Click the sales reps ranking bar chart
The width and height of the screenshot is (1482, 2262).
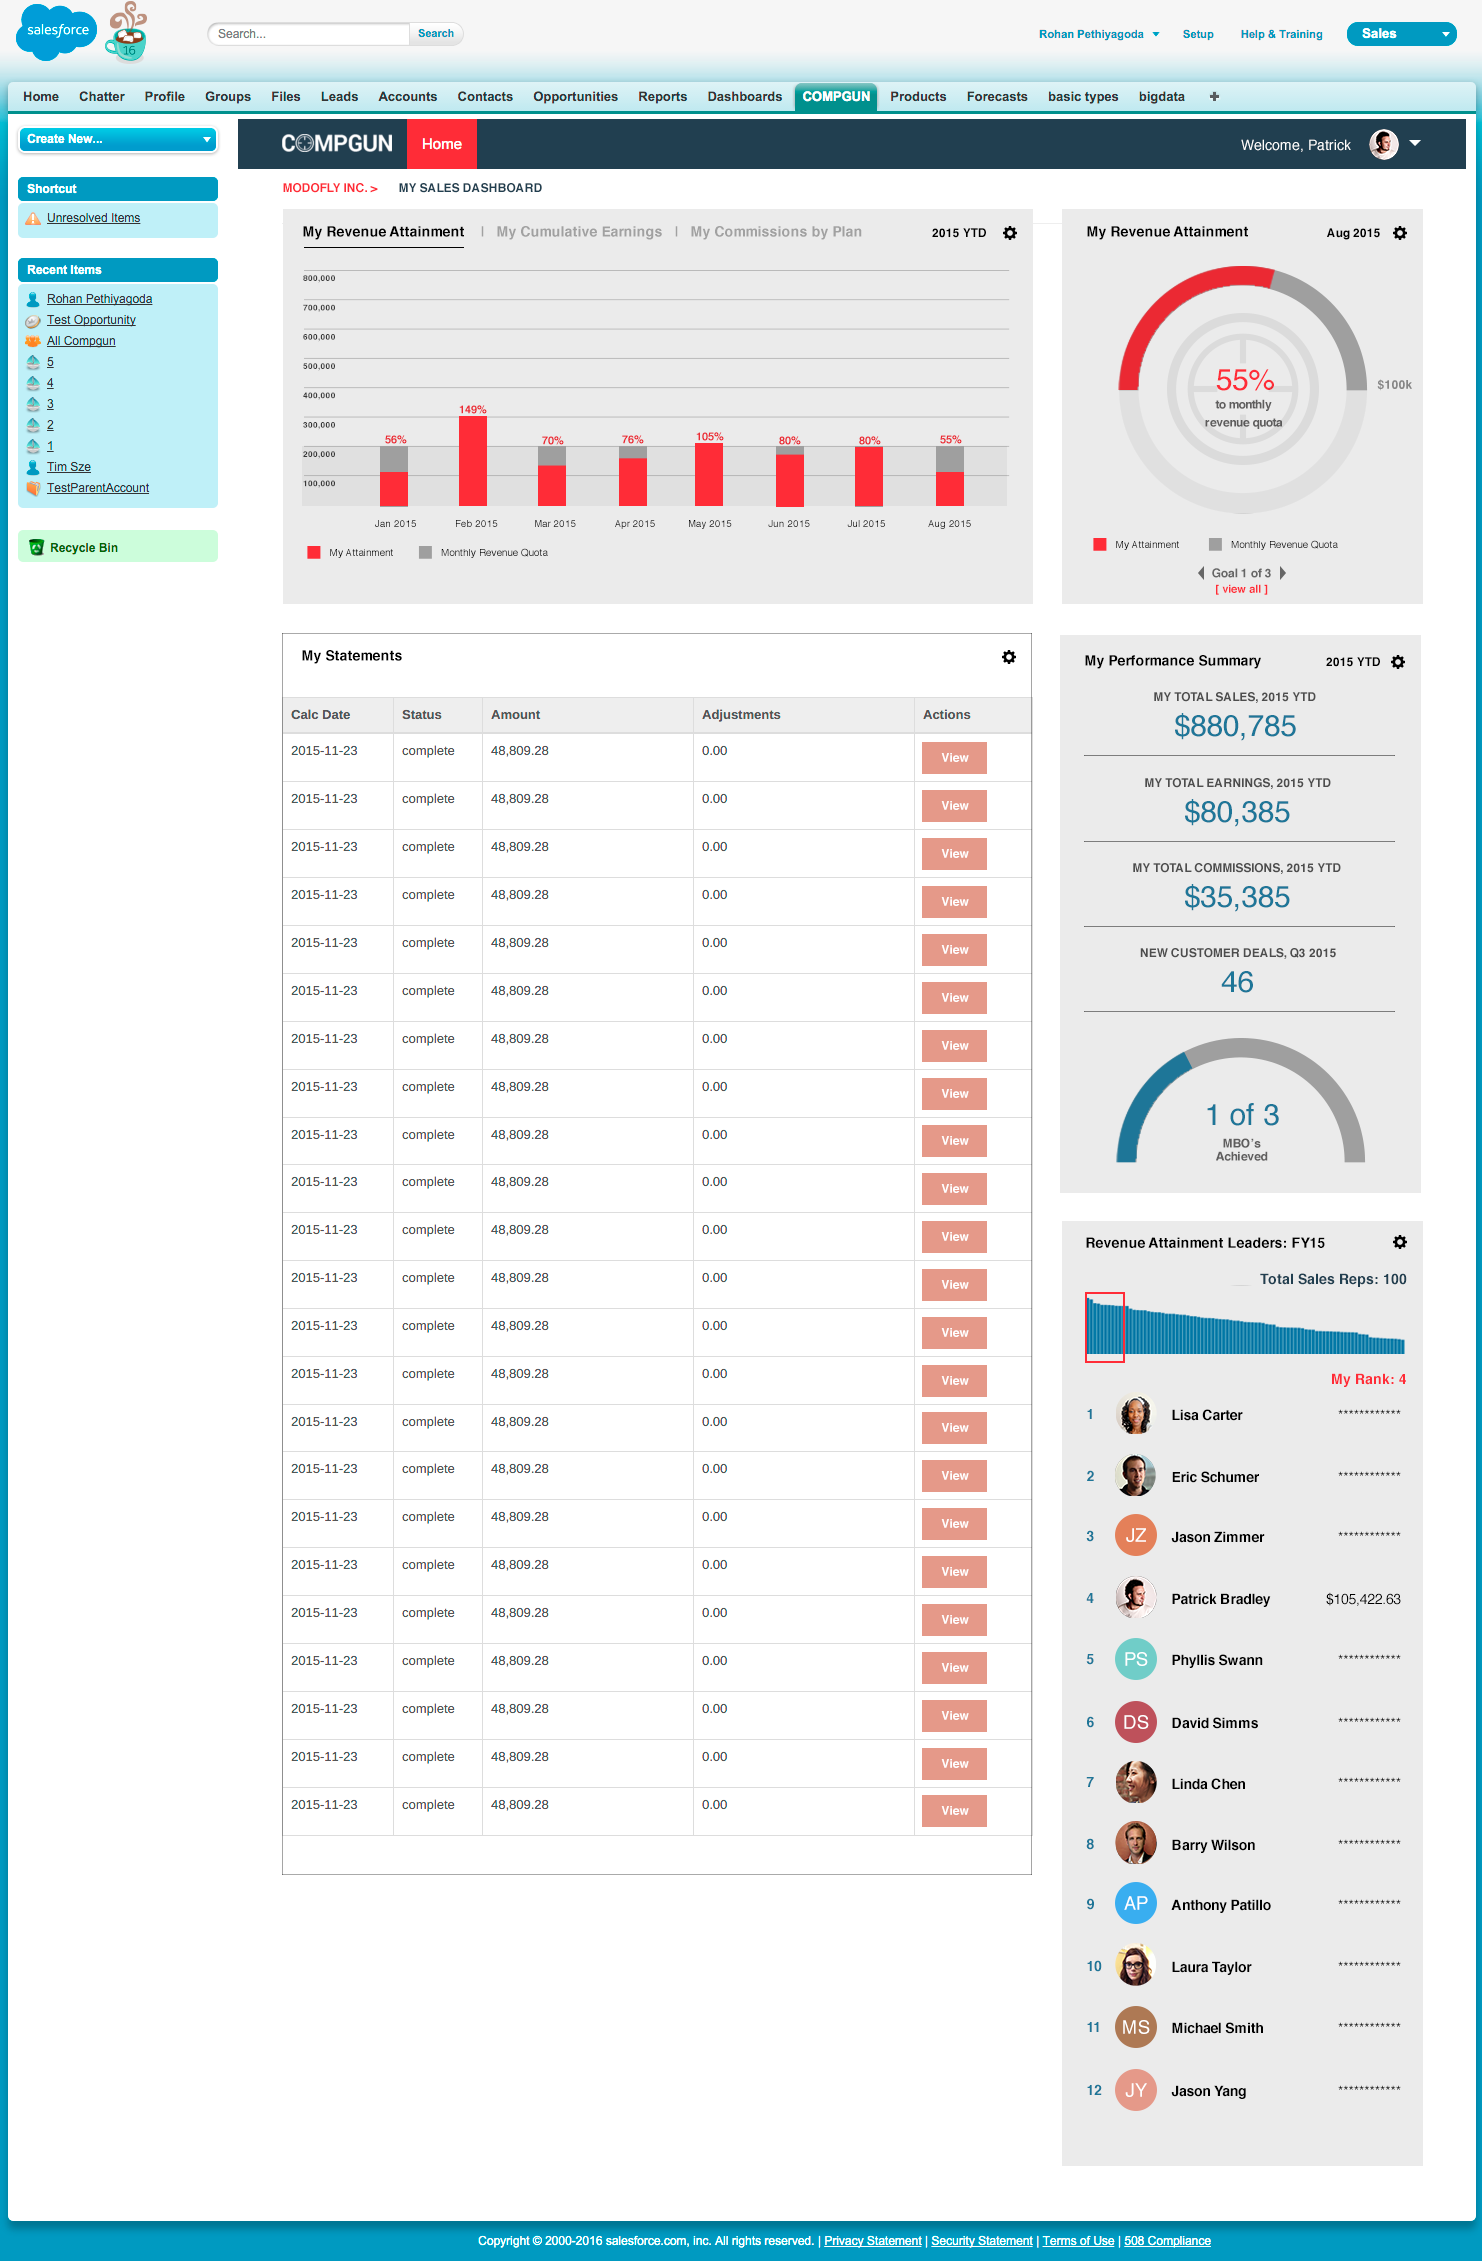pyautogui.click(x=1245, y=1326)
